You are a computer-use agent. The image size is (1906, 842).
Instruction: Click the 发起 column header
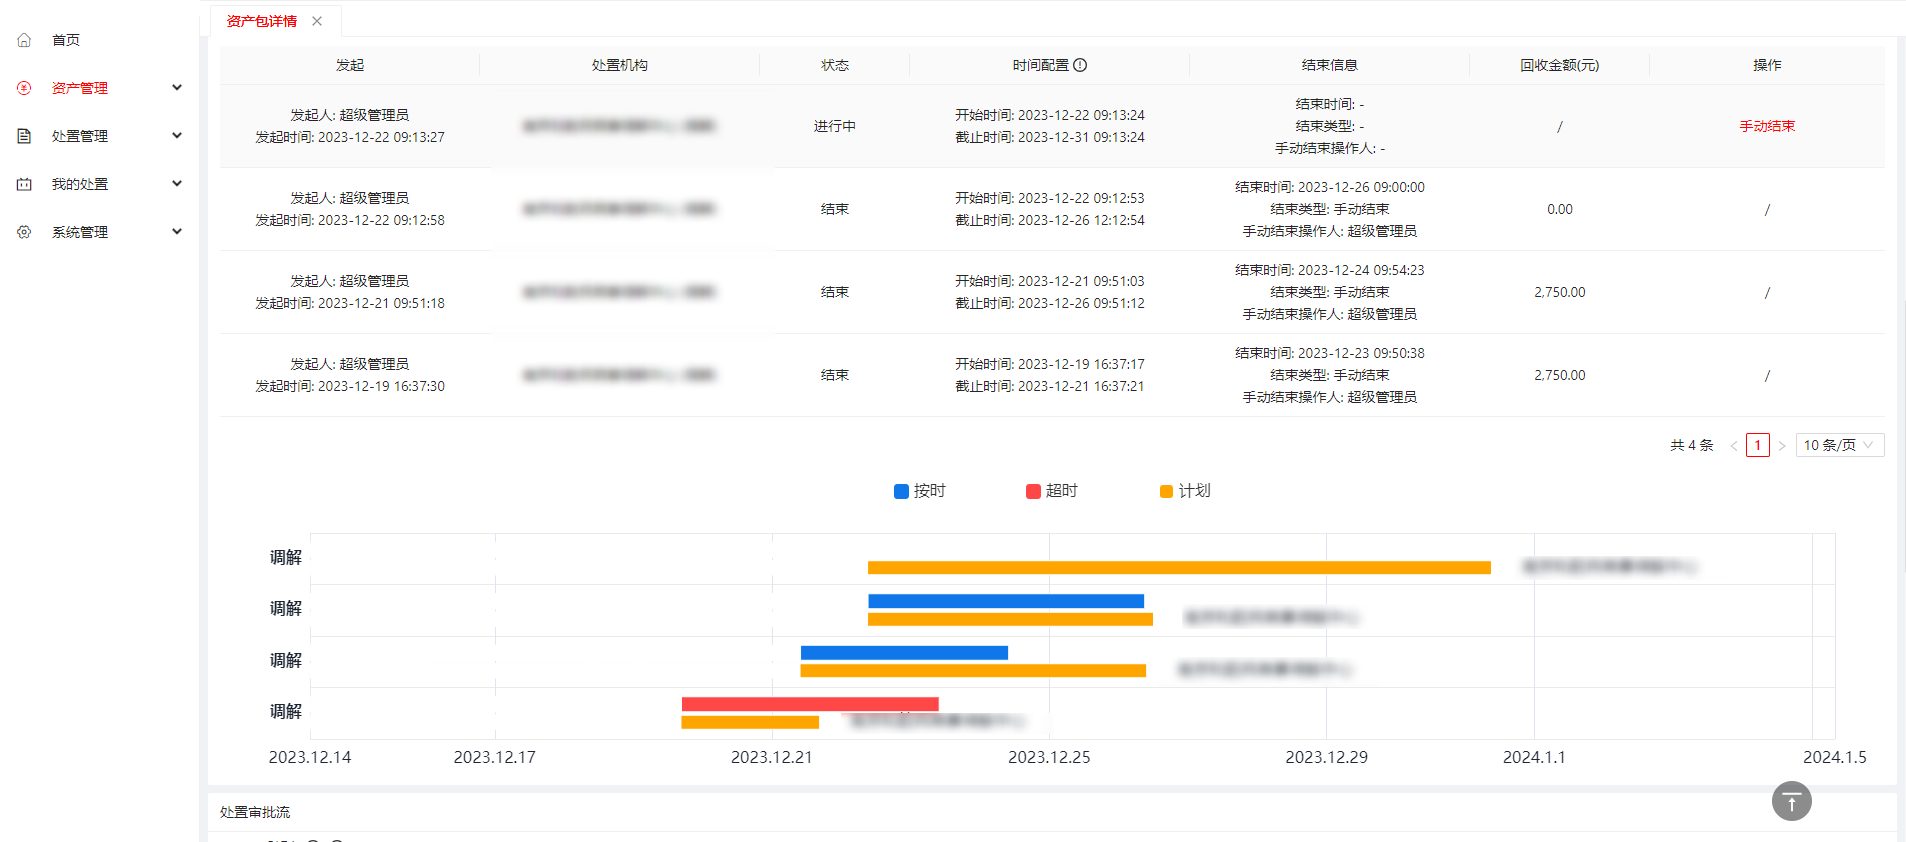pyautogui.click(x=350, y=65)
